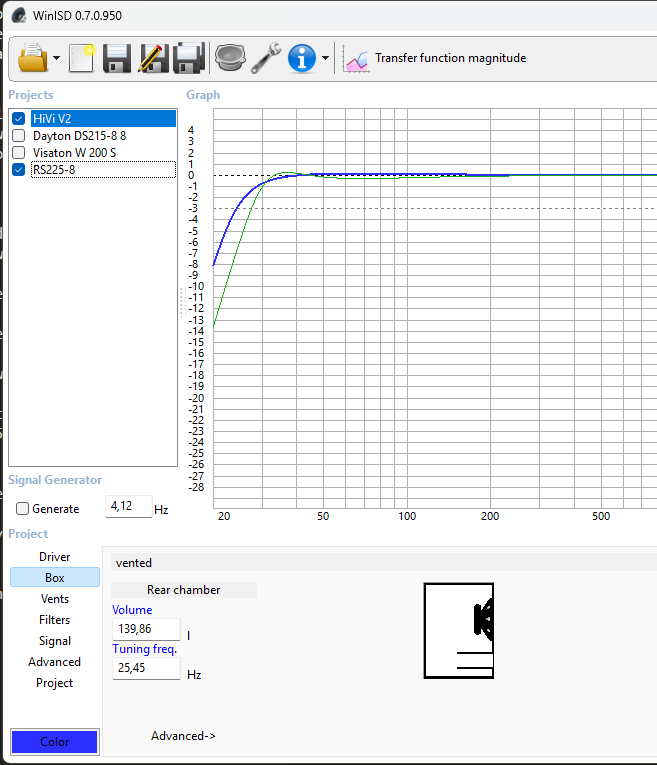Screen dimensions: 657x765
Task: Expand the open-folder dropdown arrow
Action: pos(57,58)
